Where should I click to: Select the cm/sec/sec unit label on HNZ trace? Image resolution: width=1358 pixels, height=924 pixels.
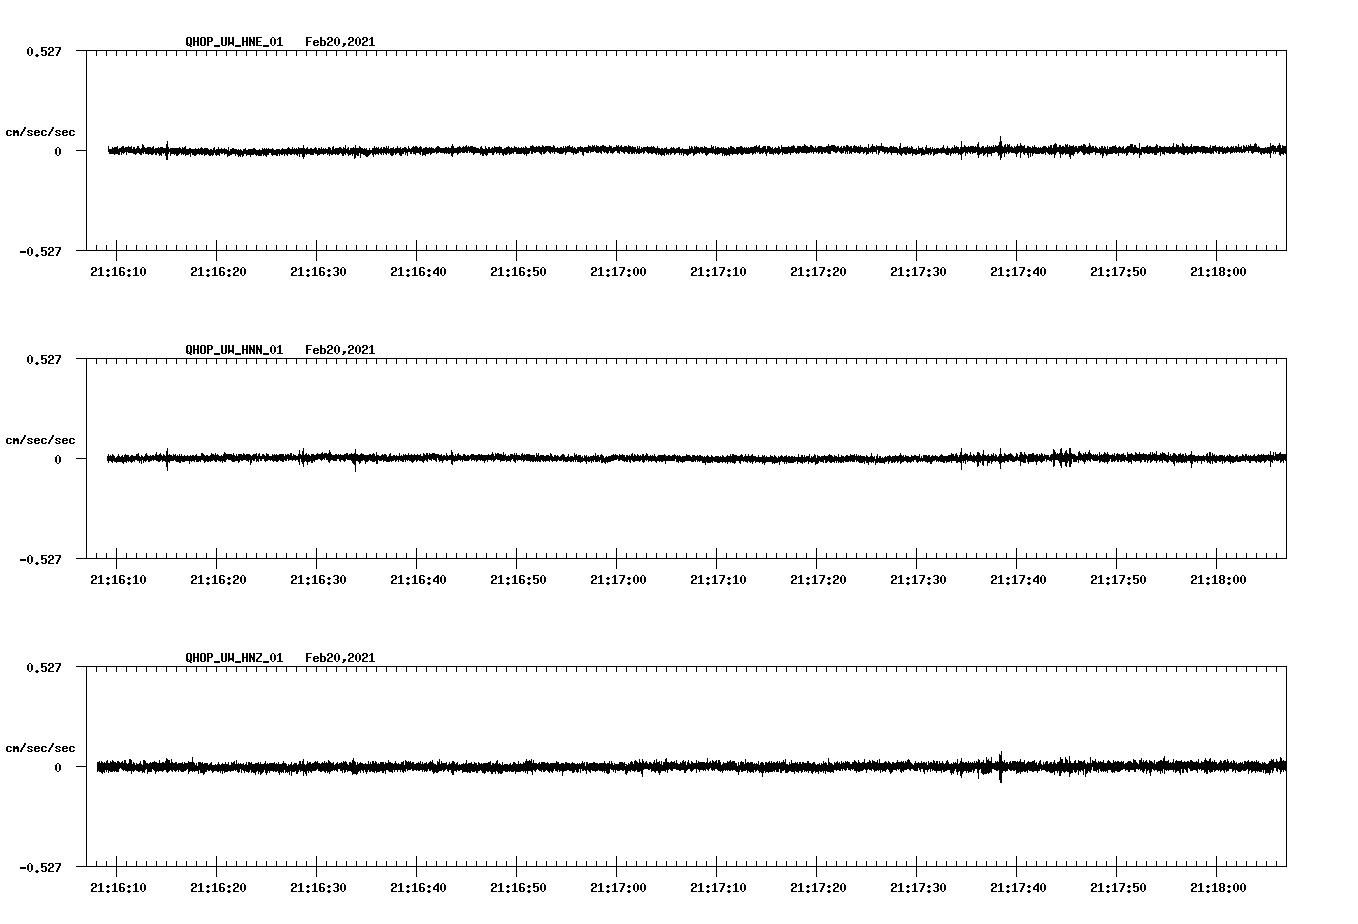[41, 746]
